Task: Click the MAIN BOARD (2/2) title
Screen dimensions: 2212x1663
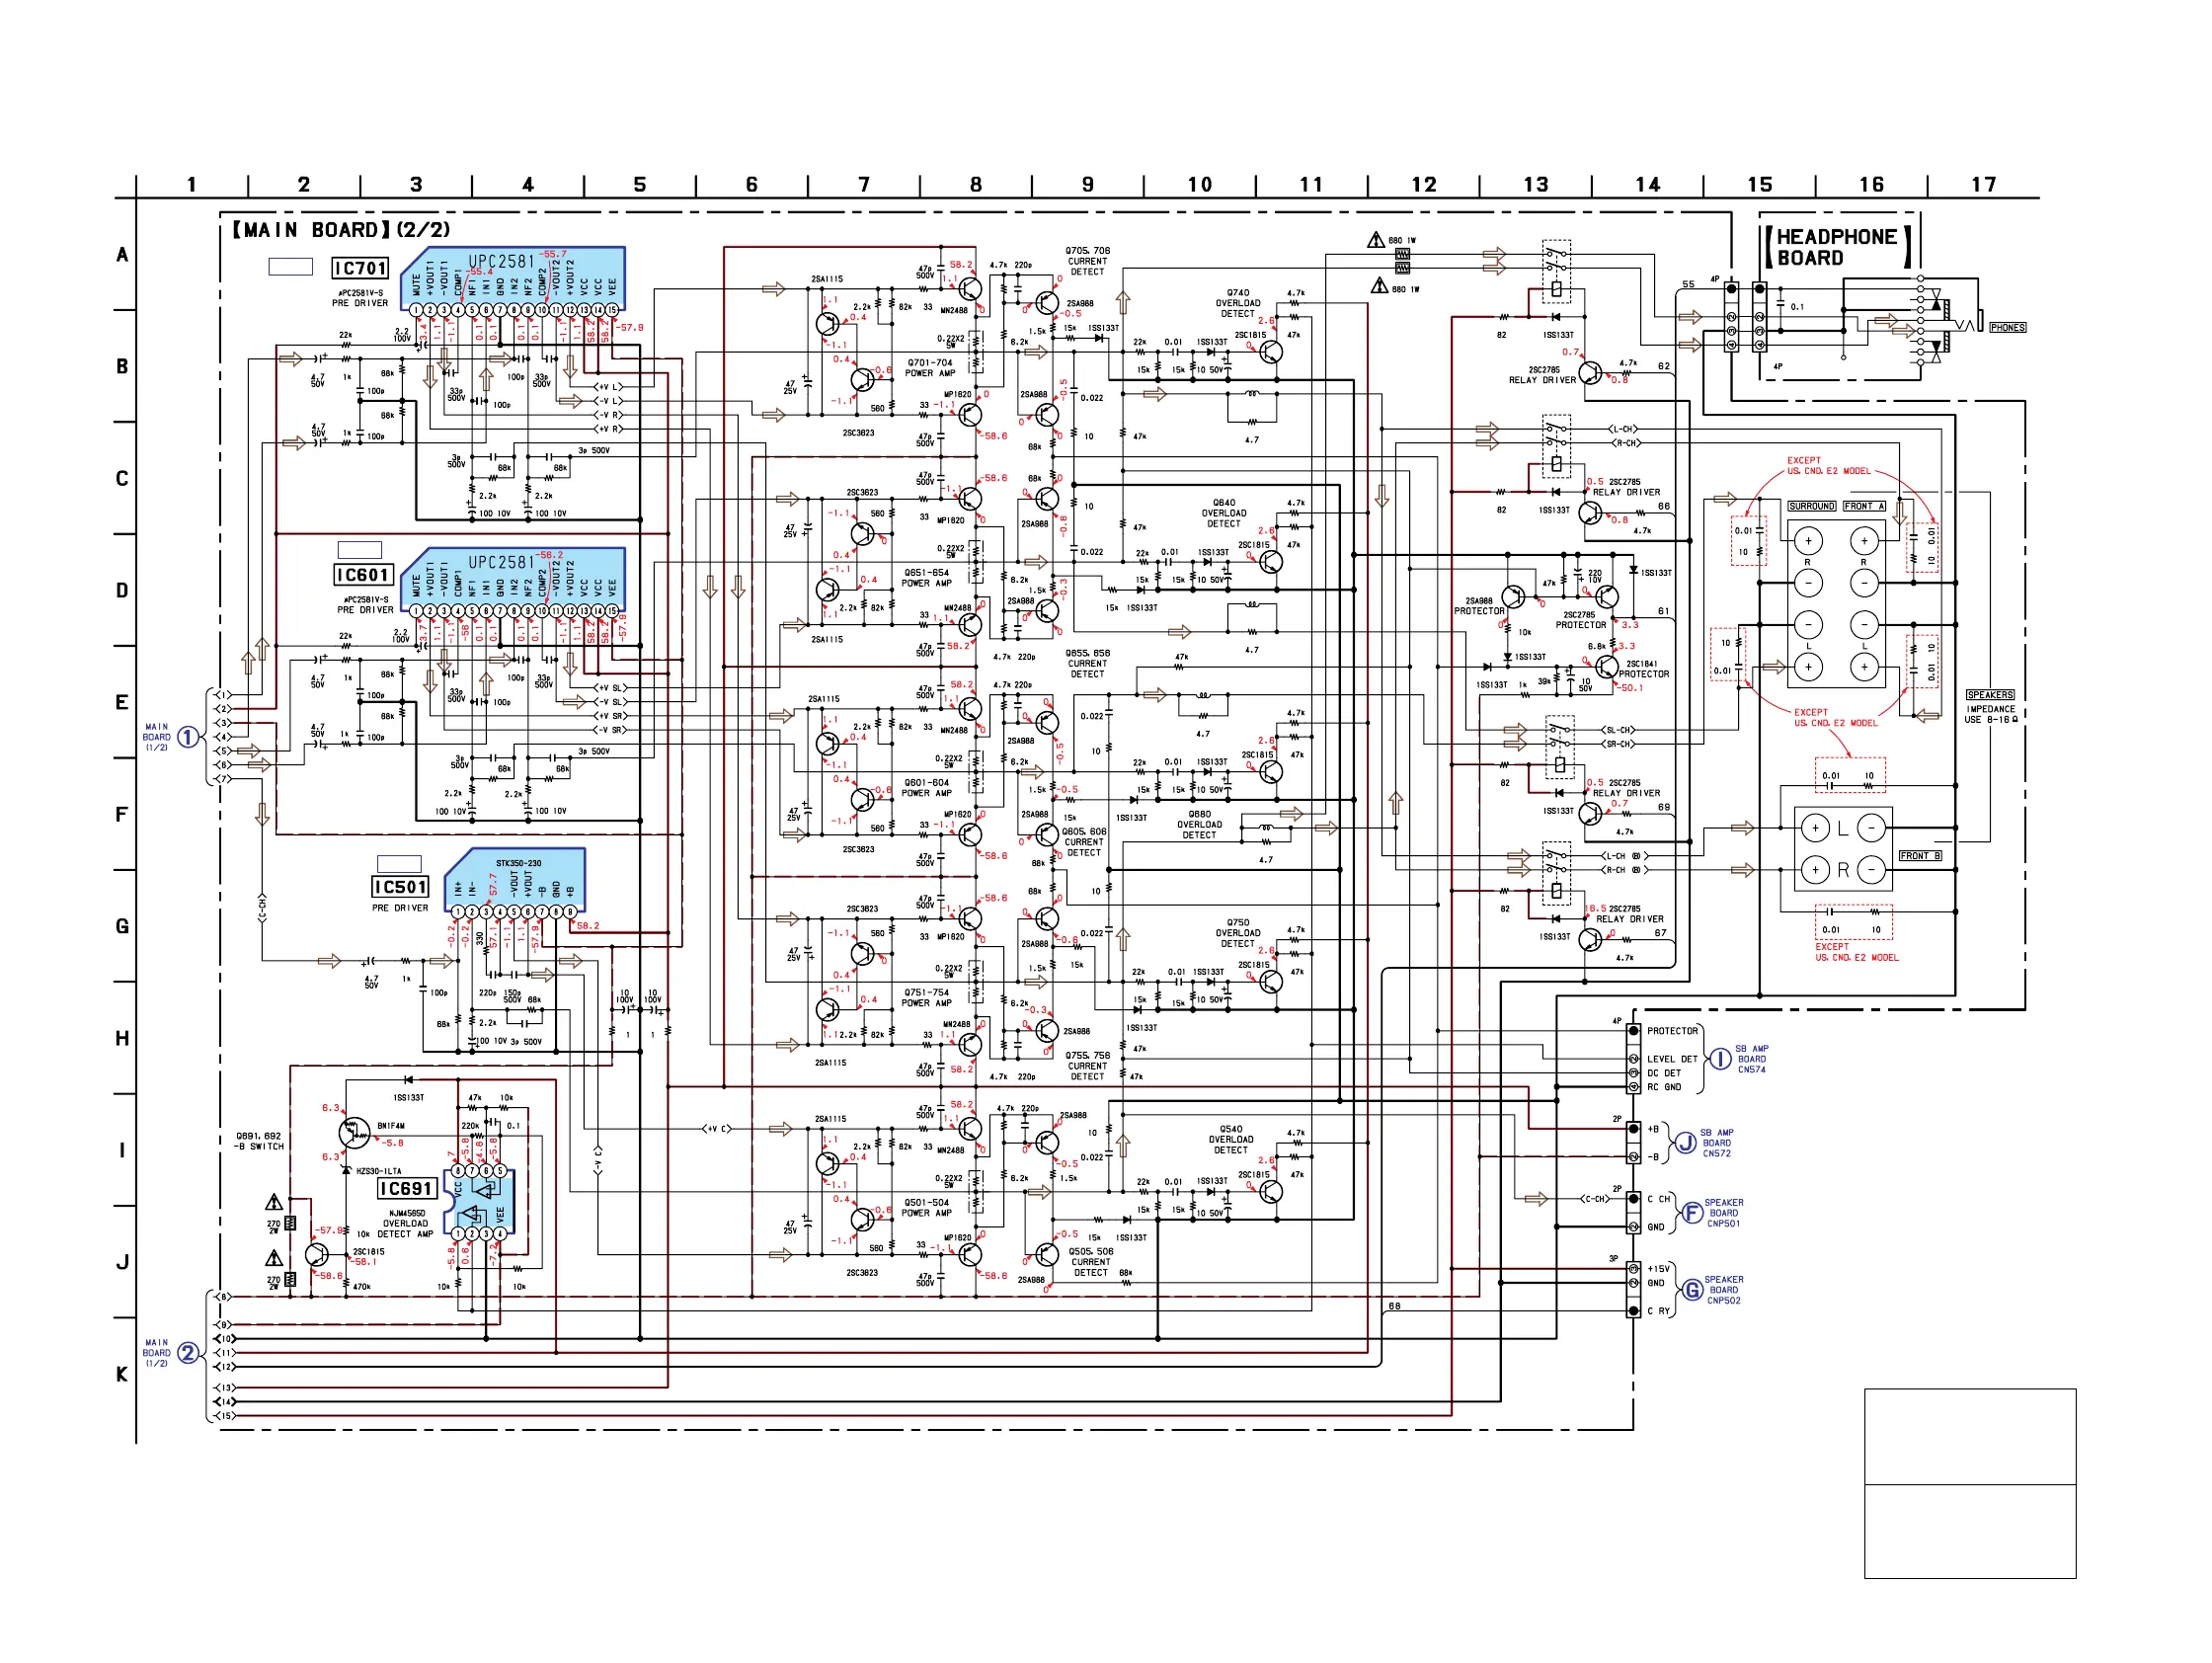Action: tap(341, 230)
